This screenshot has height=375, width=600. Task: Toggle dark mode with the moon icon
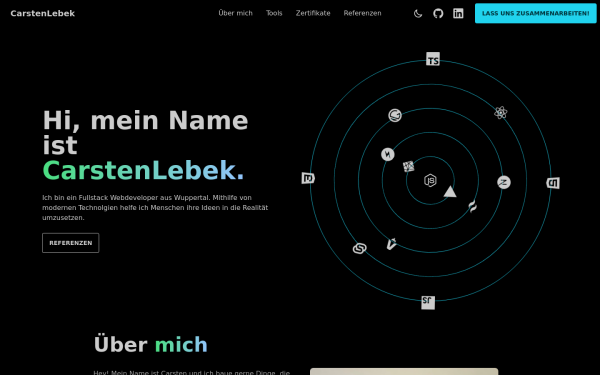(418, 13)
